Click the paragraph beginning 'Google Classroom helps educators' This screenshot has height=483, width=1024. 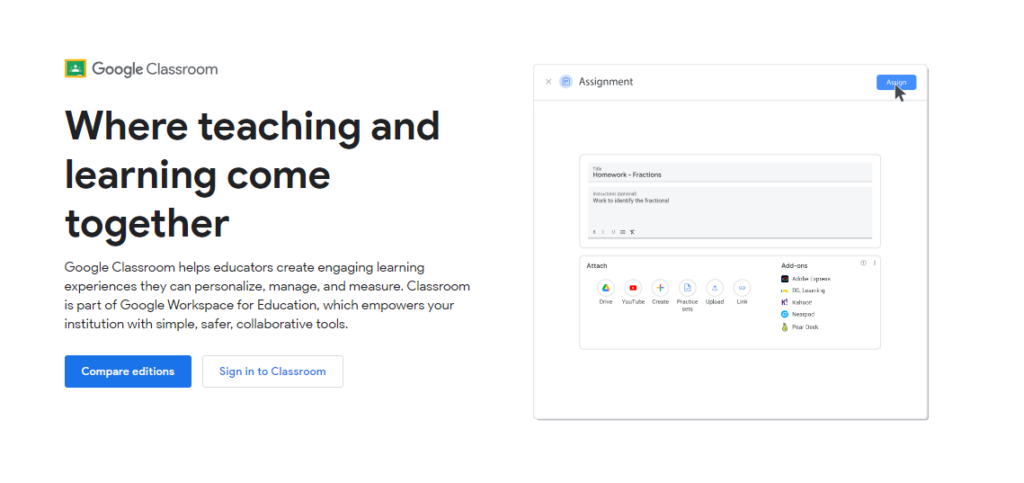(267, 296)
